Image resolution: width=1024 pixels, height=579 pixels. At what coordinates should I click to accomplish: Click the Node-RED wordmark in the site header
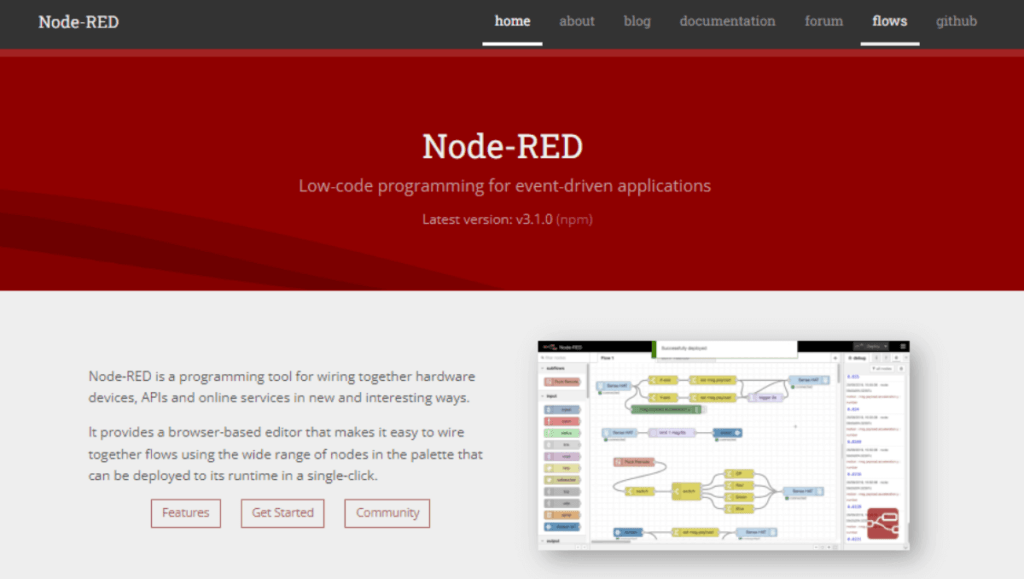click(x=78, y=21)
